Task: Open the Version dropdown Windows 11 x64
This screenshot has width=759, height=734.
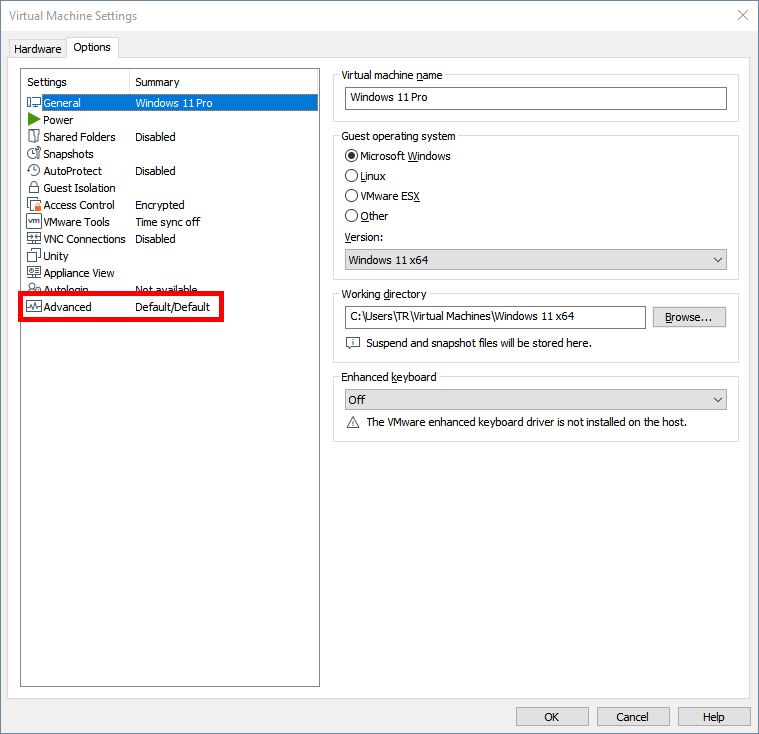Action: (535, 260)
